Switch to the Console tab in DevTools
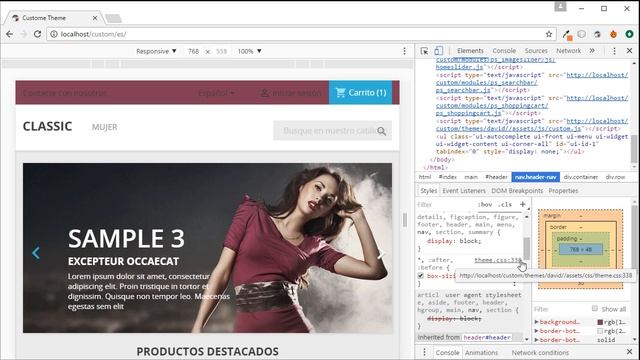The width and height of the screenshot is (640, 360). 504,51
